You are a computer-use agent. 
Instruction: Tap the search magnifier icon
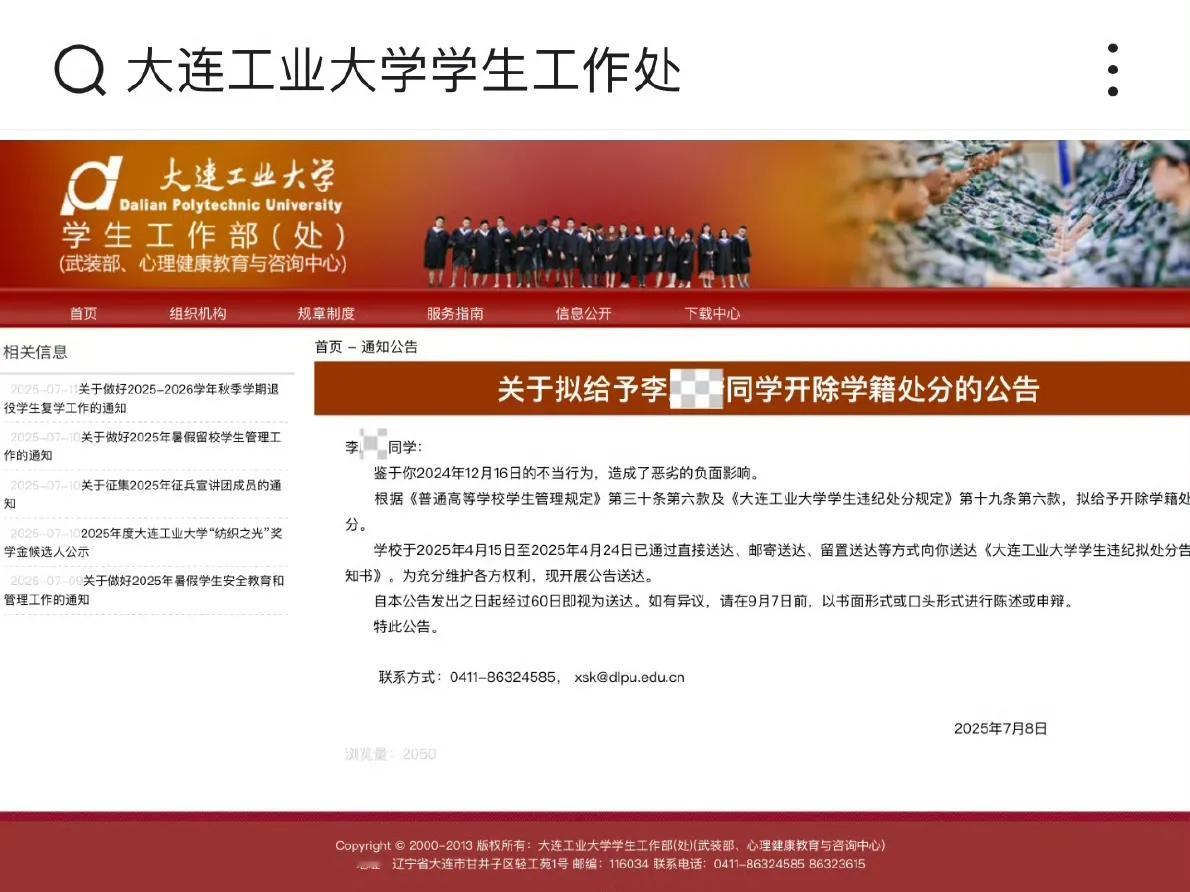(x=80, y=70)
